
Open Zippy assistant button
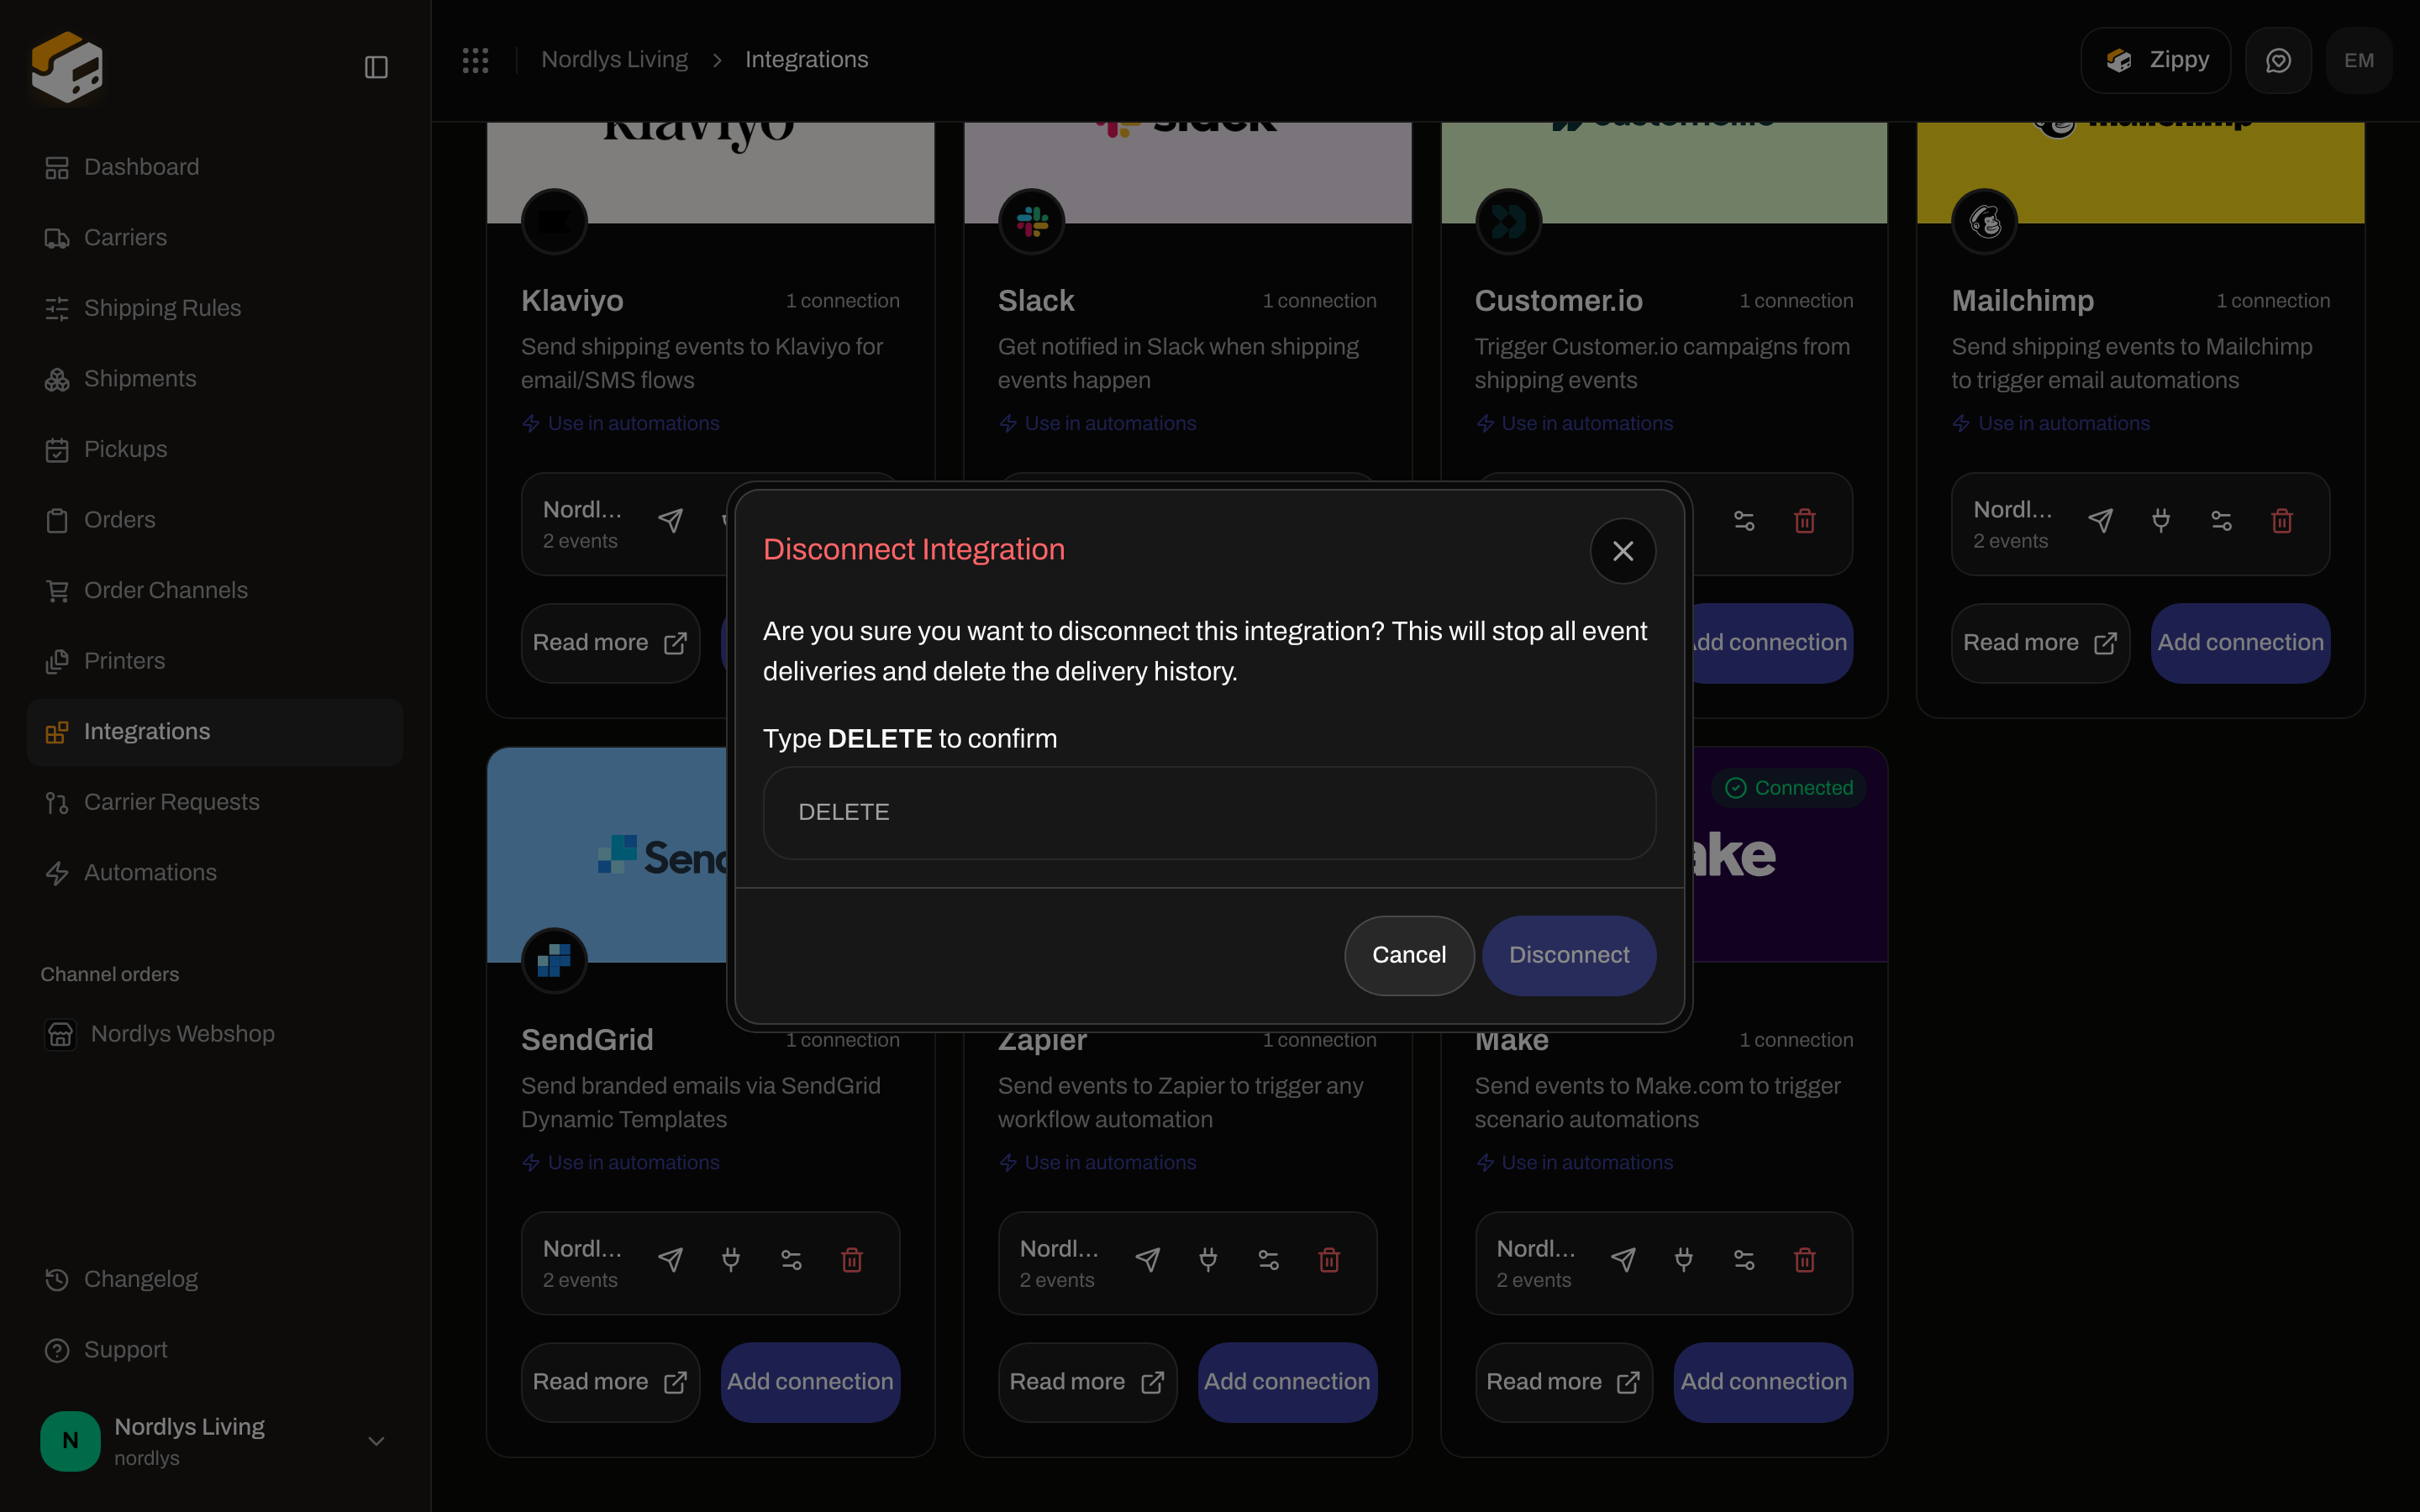2155,60
